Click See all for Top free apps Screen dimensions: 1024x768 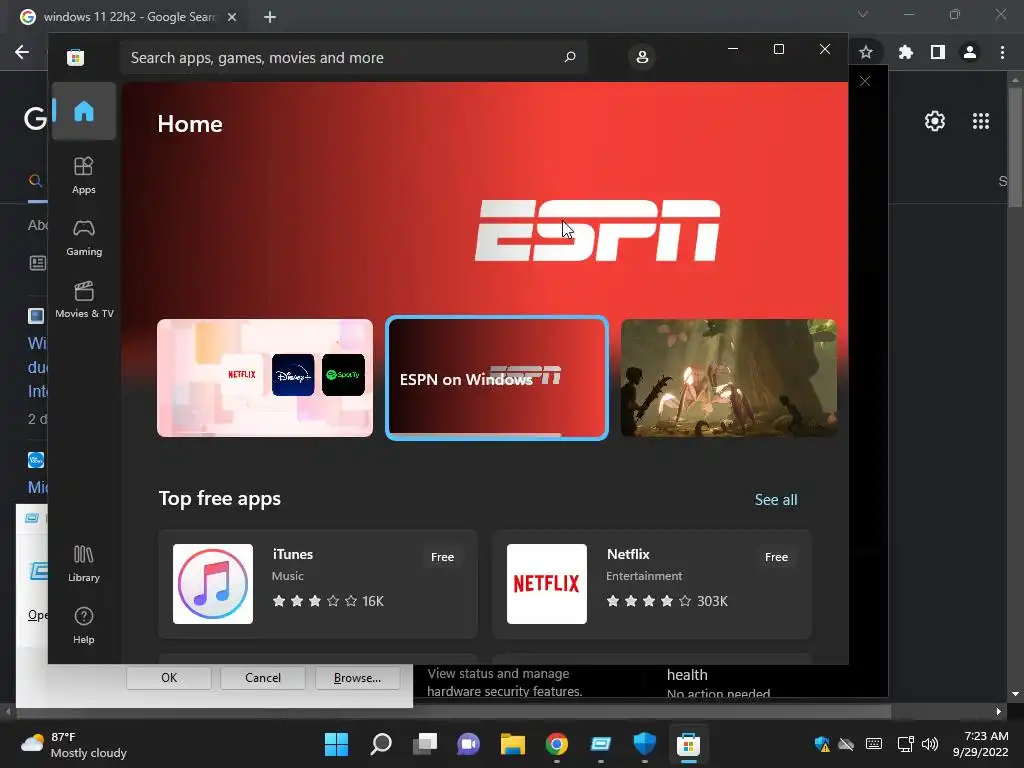tap(776, 500)
